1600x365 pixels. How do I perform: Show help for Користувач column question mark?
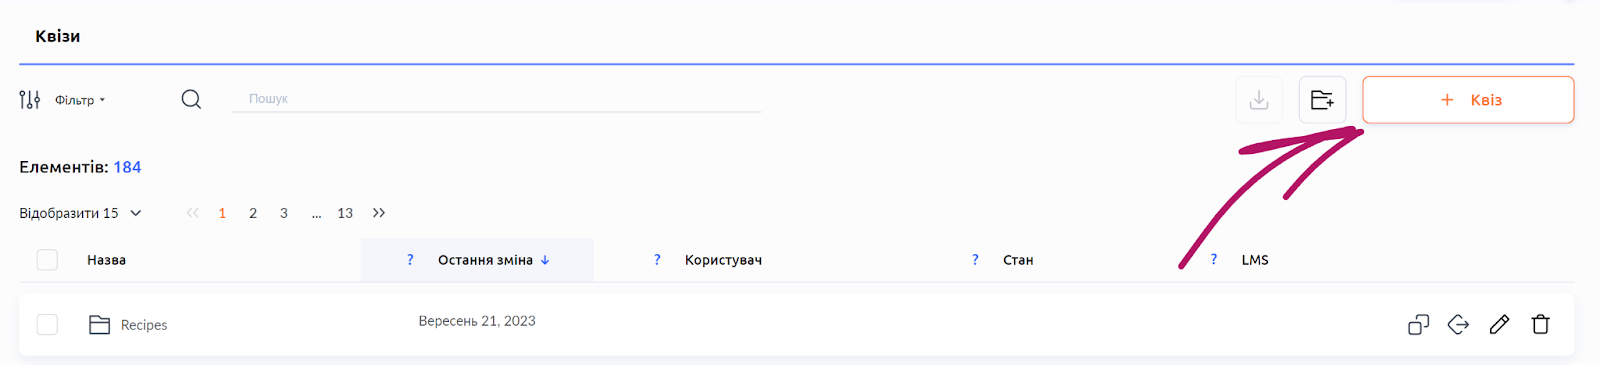point(657,260)
